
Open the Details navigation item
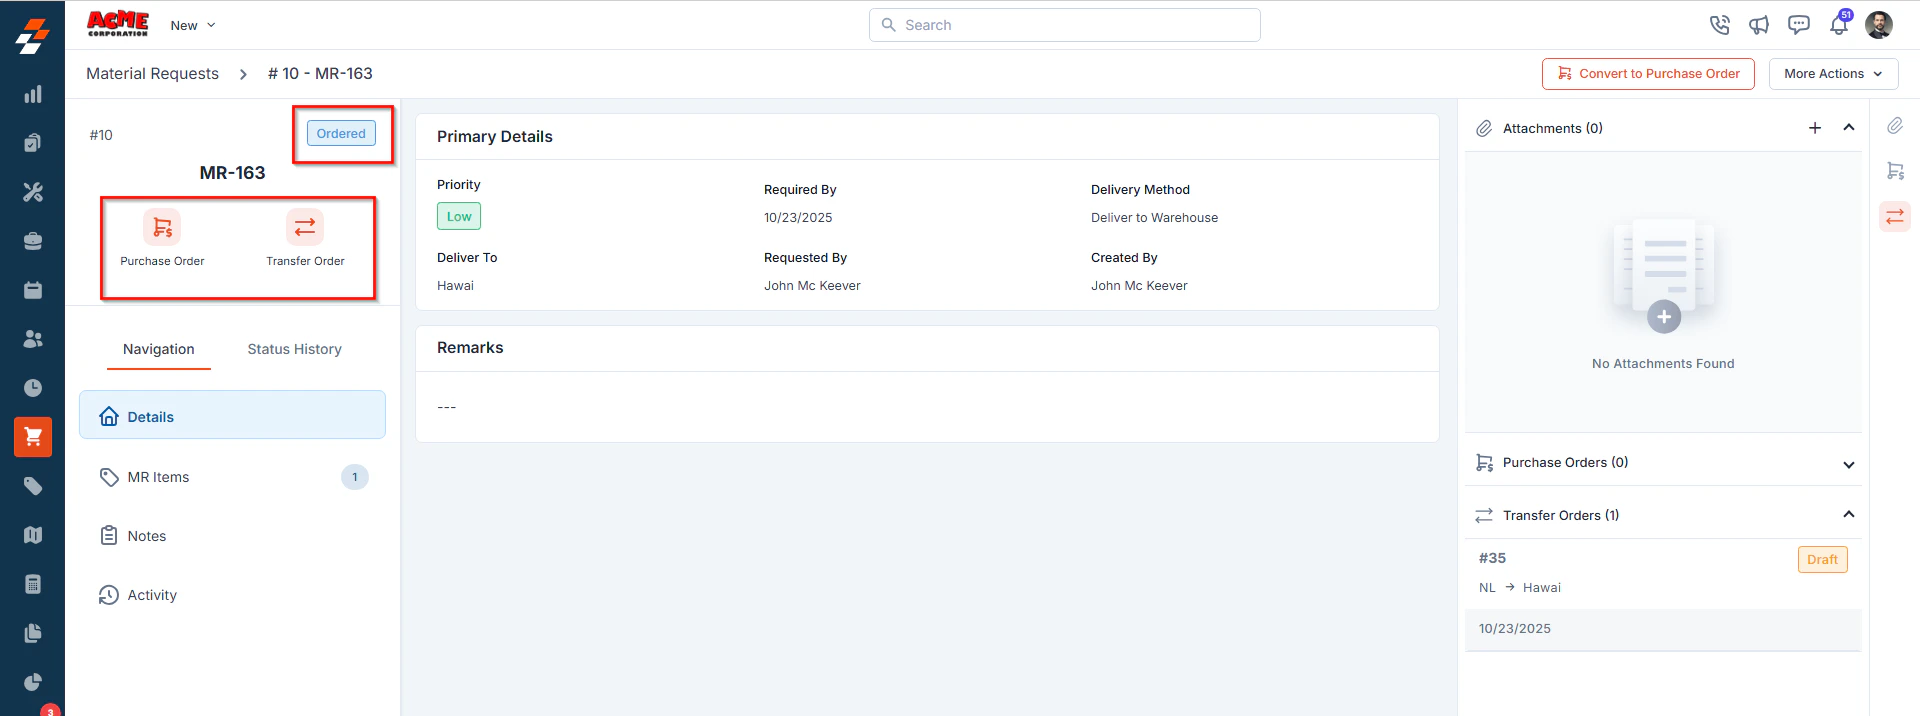(232, 415)
